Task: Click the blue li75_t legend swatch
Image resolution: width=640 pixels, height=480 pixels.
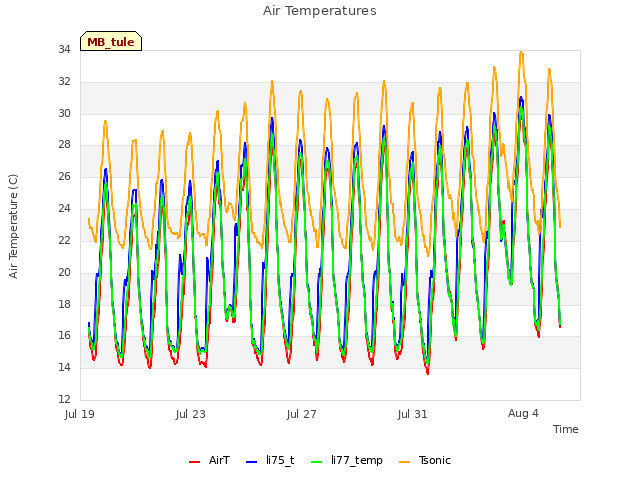Action: click(x=251, y=462)
